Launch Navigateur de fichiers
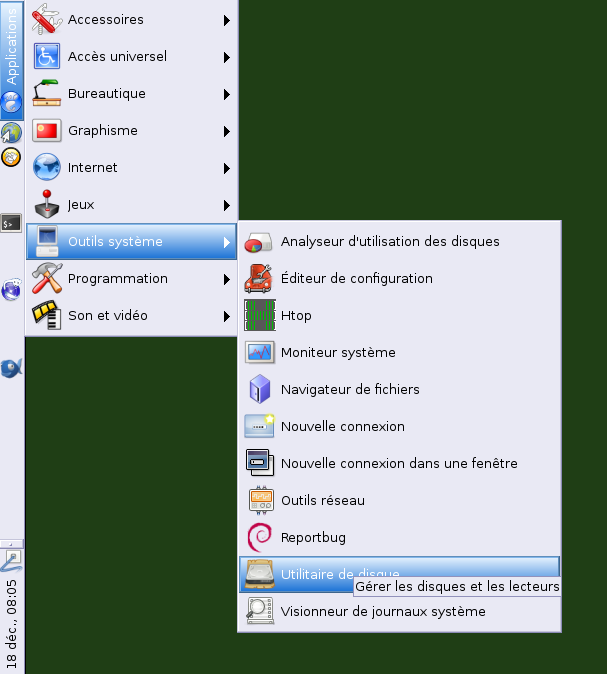 (x=350, y=389)
